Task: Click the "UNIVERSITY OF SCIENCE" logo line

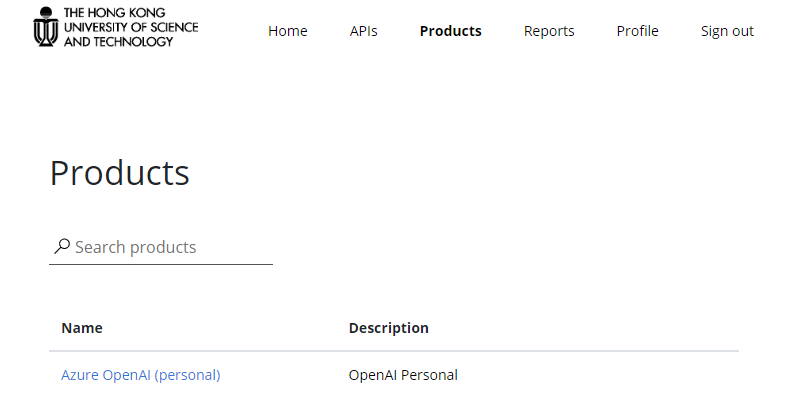Action: [131, 27]
